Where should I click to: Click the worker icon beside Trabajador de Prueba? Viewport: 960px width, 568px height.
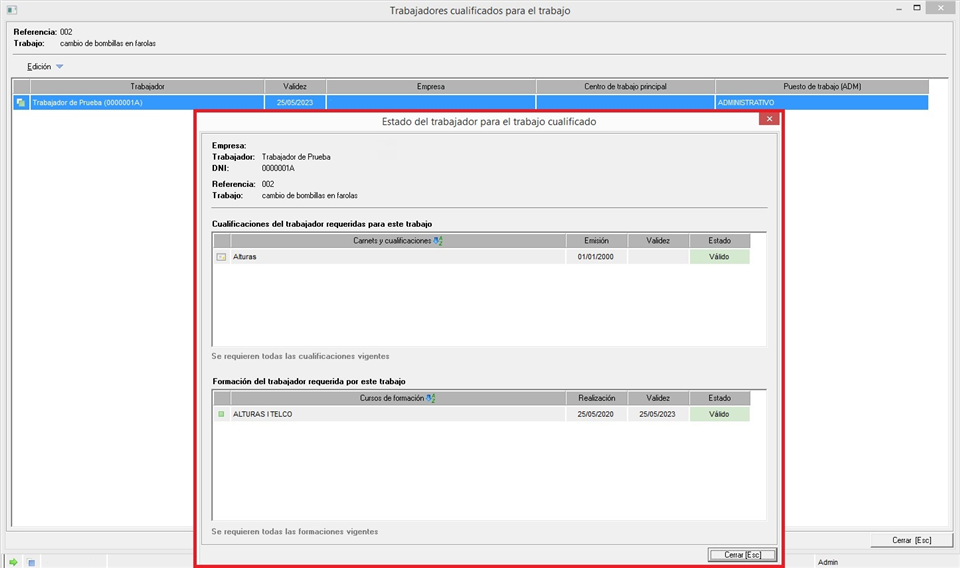point(21,102)
